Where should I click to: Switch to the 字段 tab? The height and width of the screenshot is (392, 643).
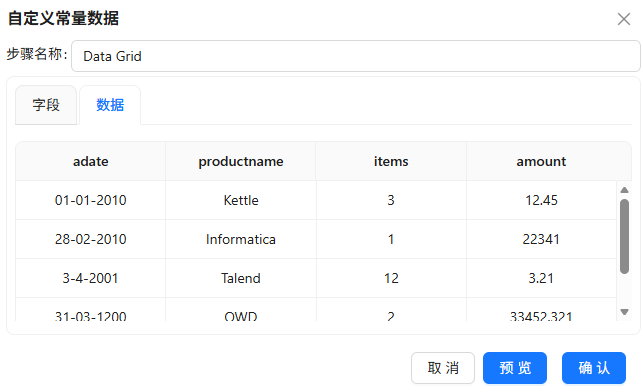tap(46, 105)
